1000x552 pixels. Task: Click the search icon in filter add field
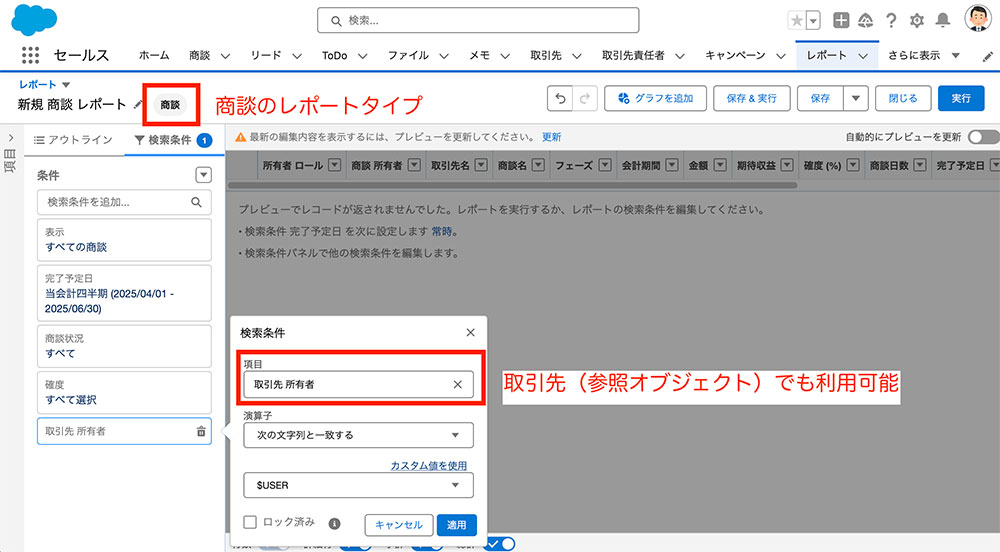coord(196,202)
